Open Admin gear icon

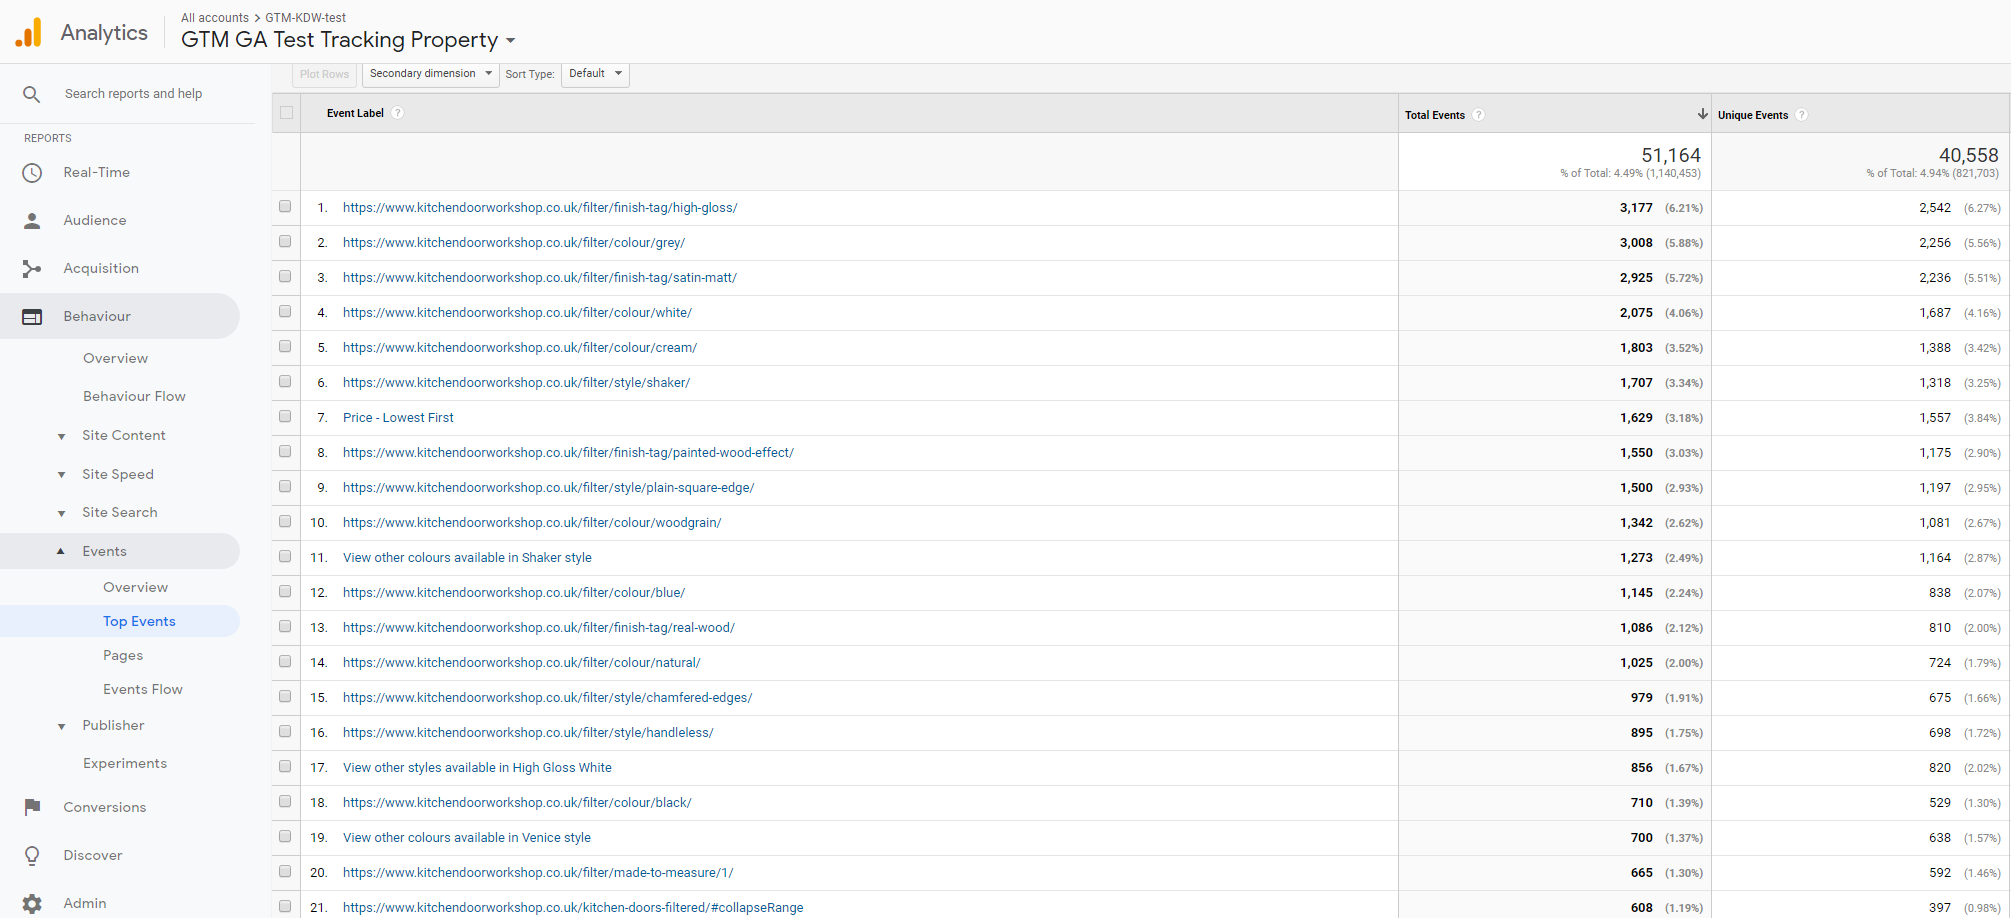click(x=32, y=903)
